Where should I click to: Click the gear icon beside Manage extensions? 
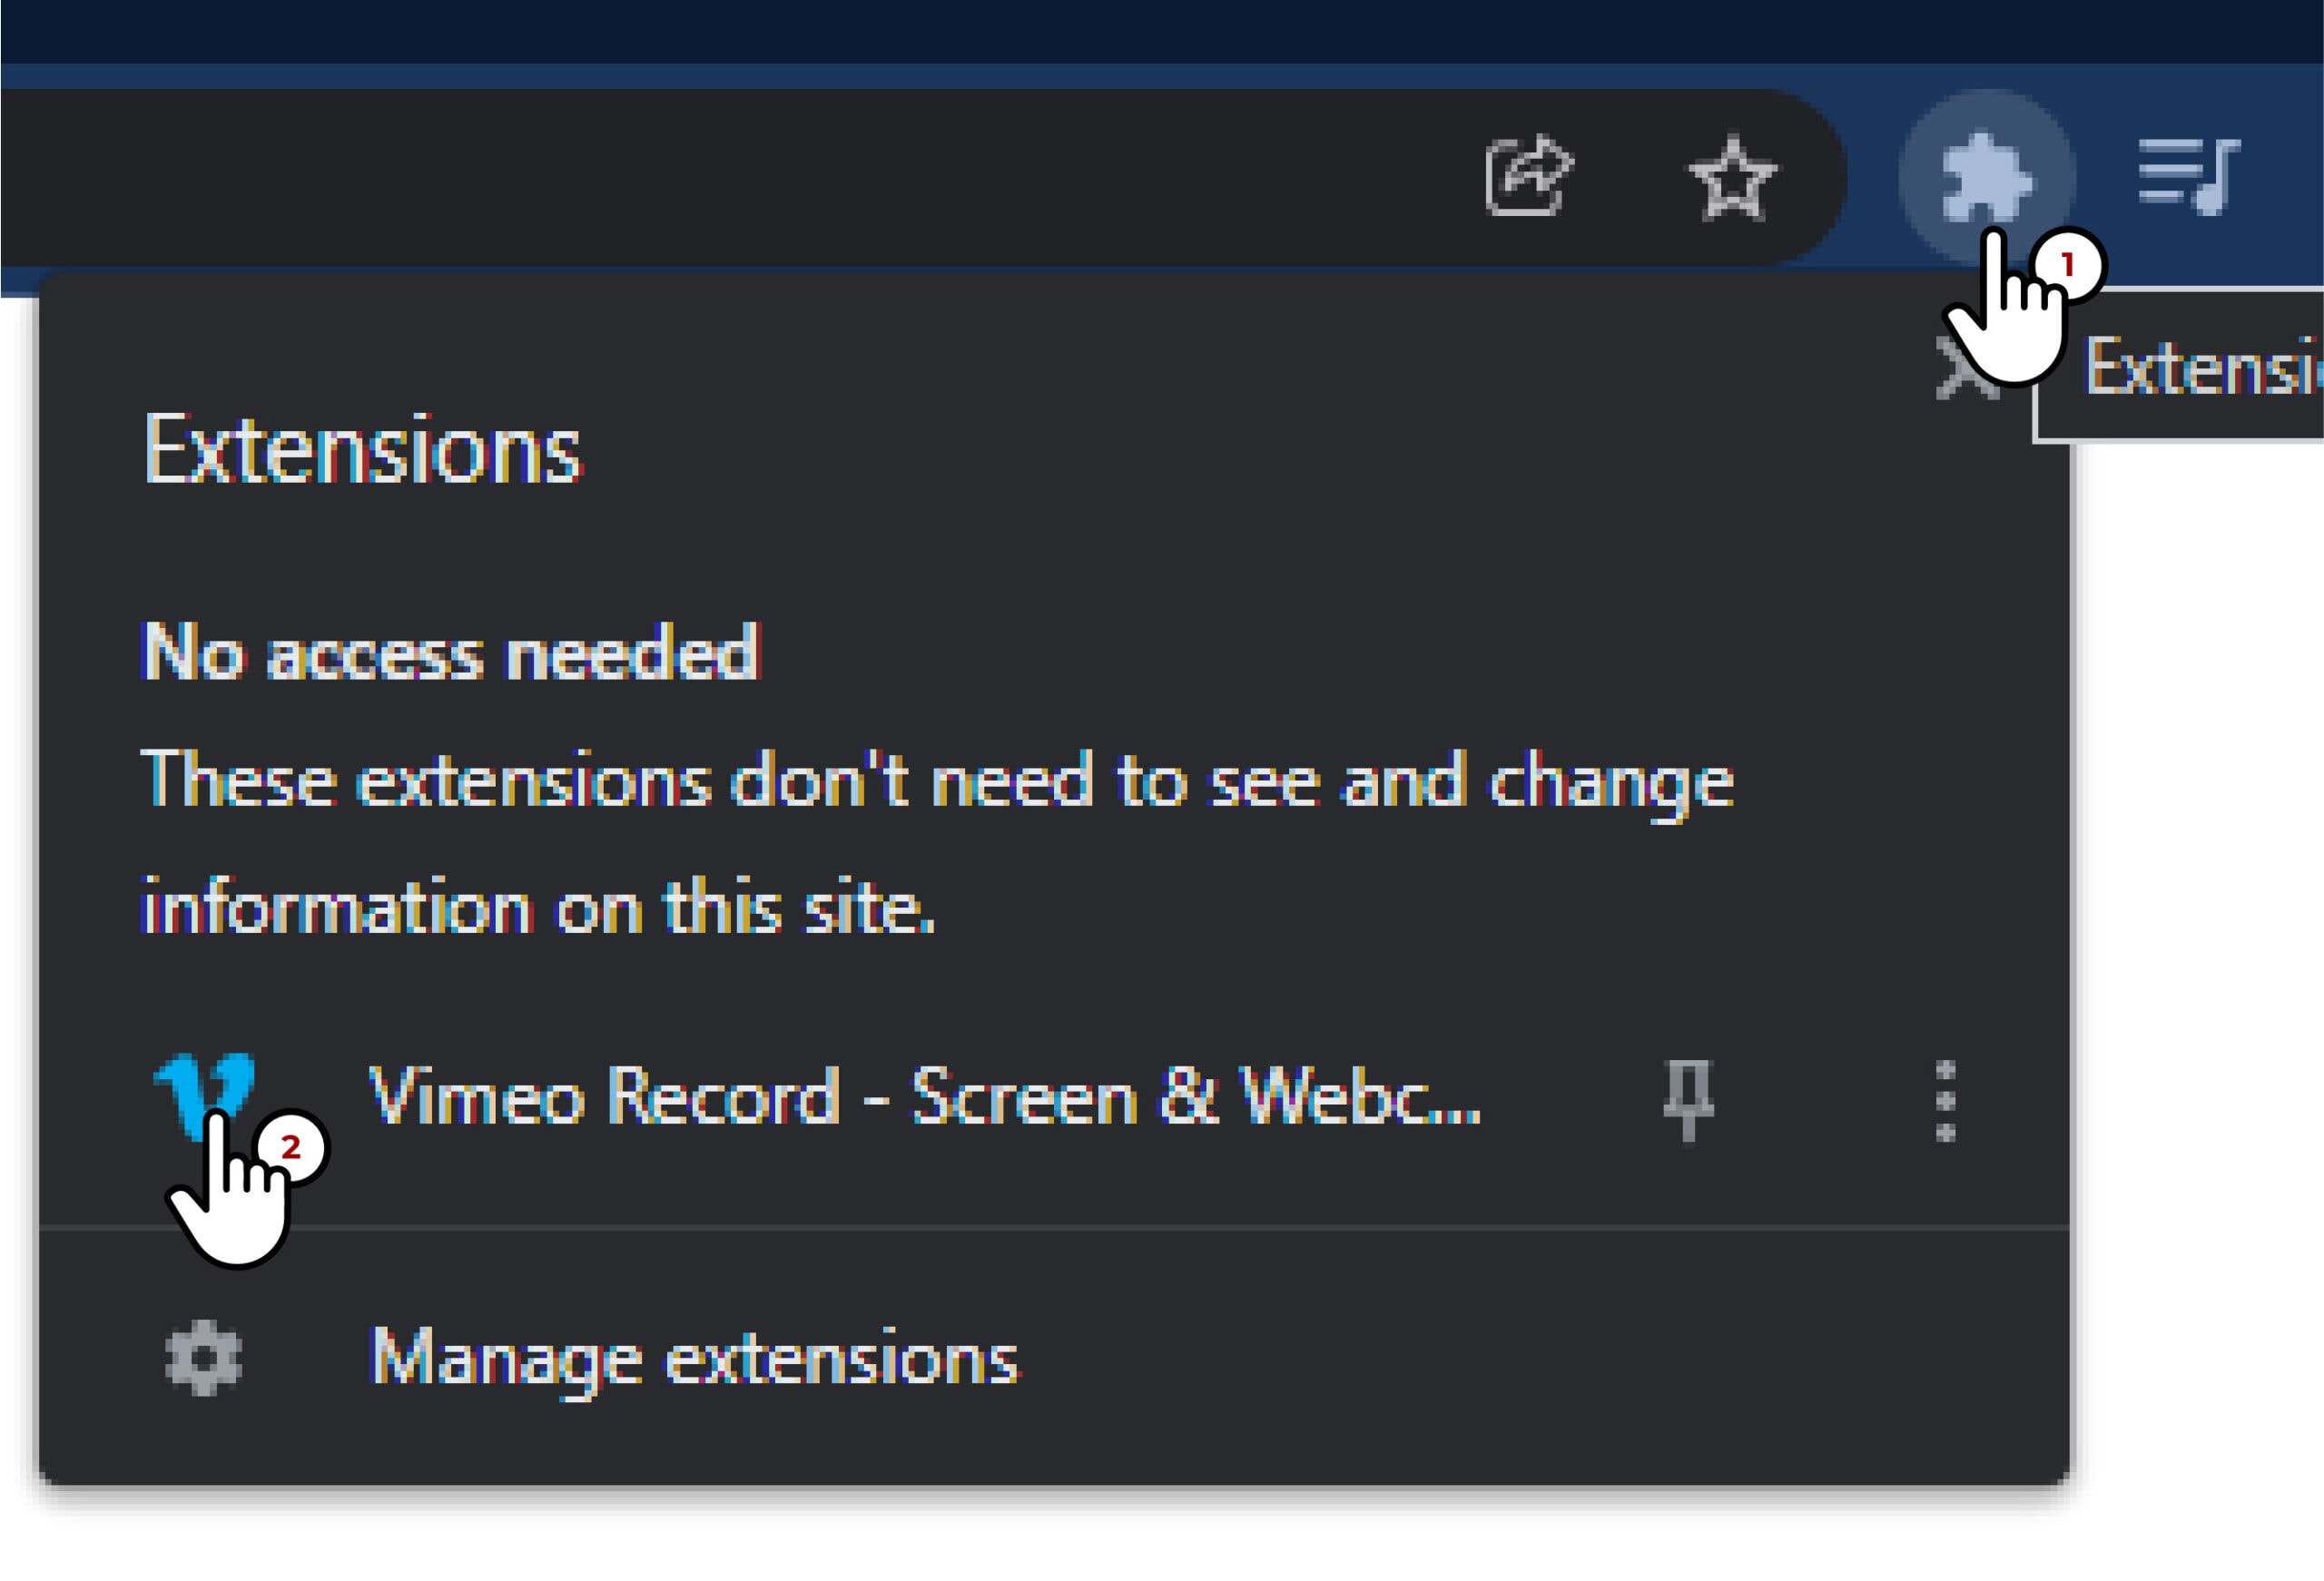pos(204,1357)
